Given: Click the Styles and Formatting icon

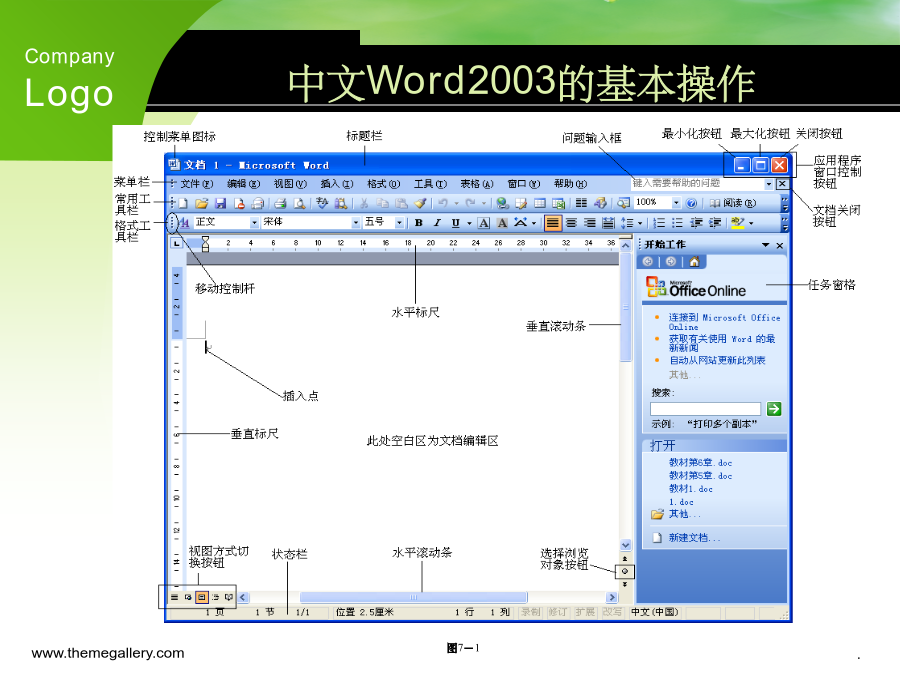Looking at the screenshot, I should 184,223.
